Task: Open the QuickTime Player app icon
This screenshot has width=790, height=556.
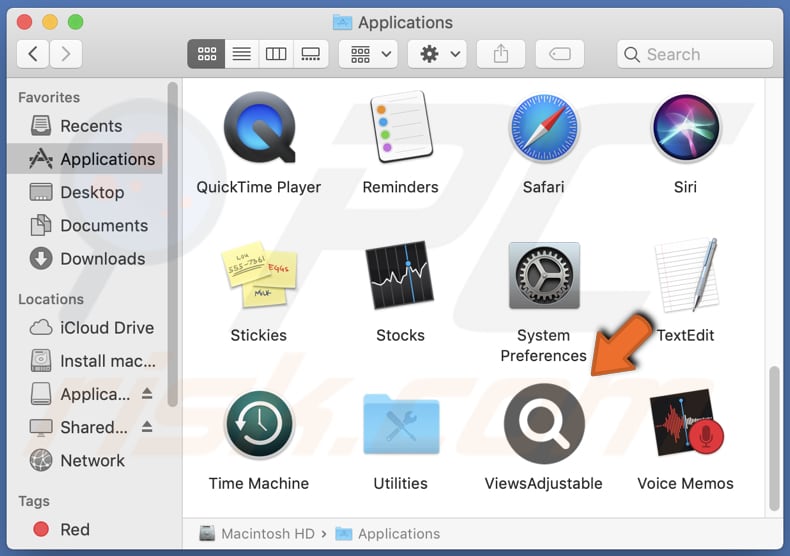Action: 259,128
